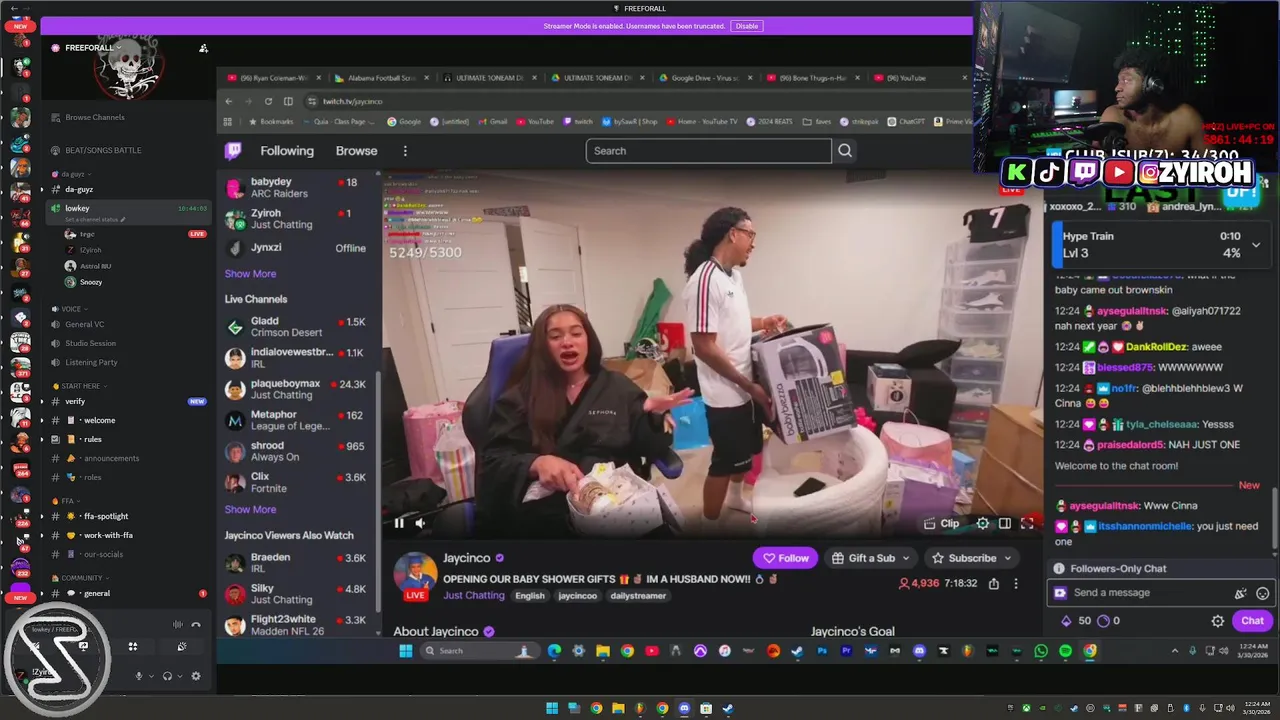Screen dimensions: 1280x720
Task: Open Gmail bookmark in bookmarks bar
Action: (493, 122)
